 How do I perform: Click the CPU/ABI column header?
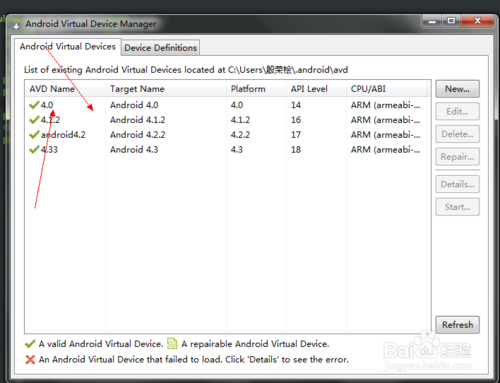[x=387, y=89]
